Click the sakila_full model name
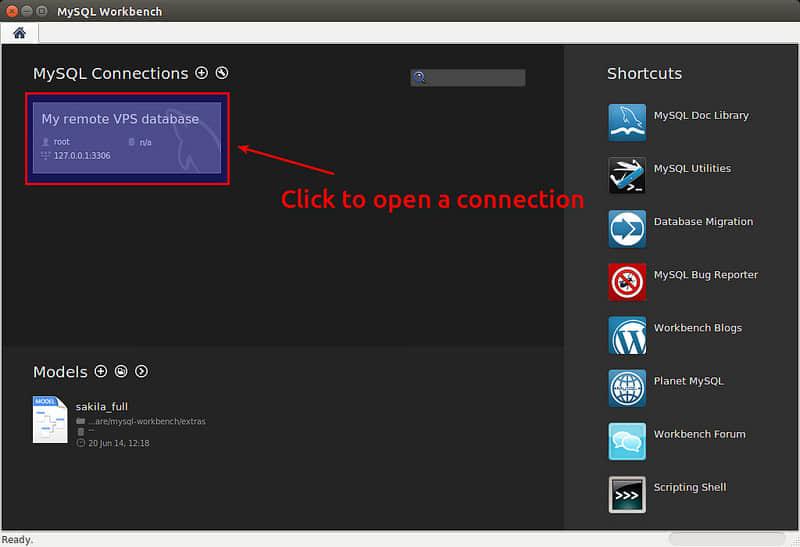 [x=102, y=407]
